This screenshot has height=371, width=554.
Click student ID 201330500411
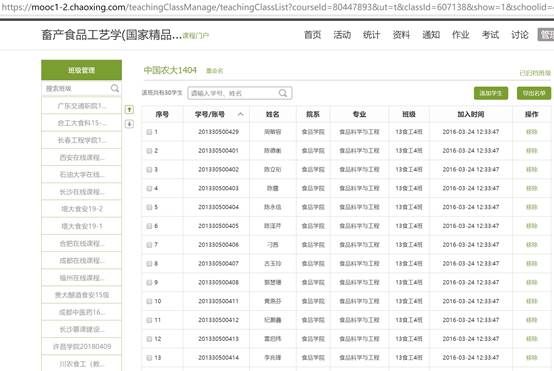tap(218, 301)
